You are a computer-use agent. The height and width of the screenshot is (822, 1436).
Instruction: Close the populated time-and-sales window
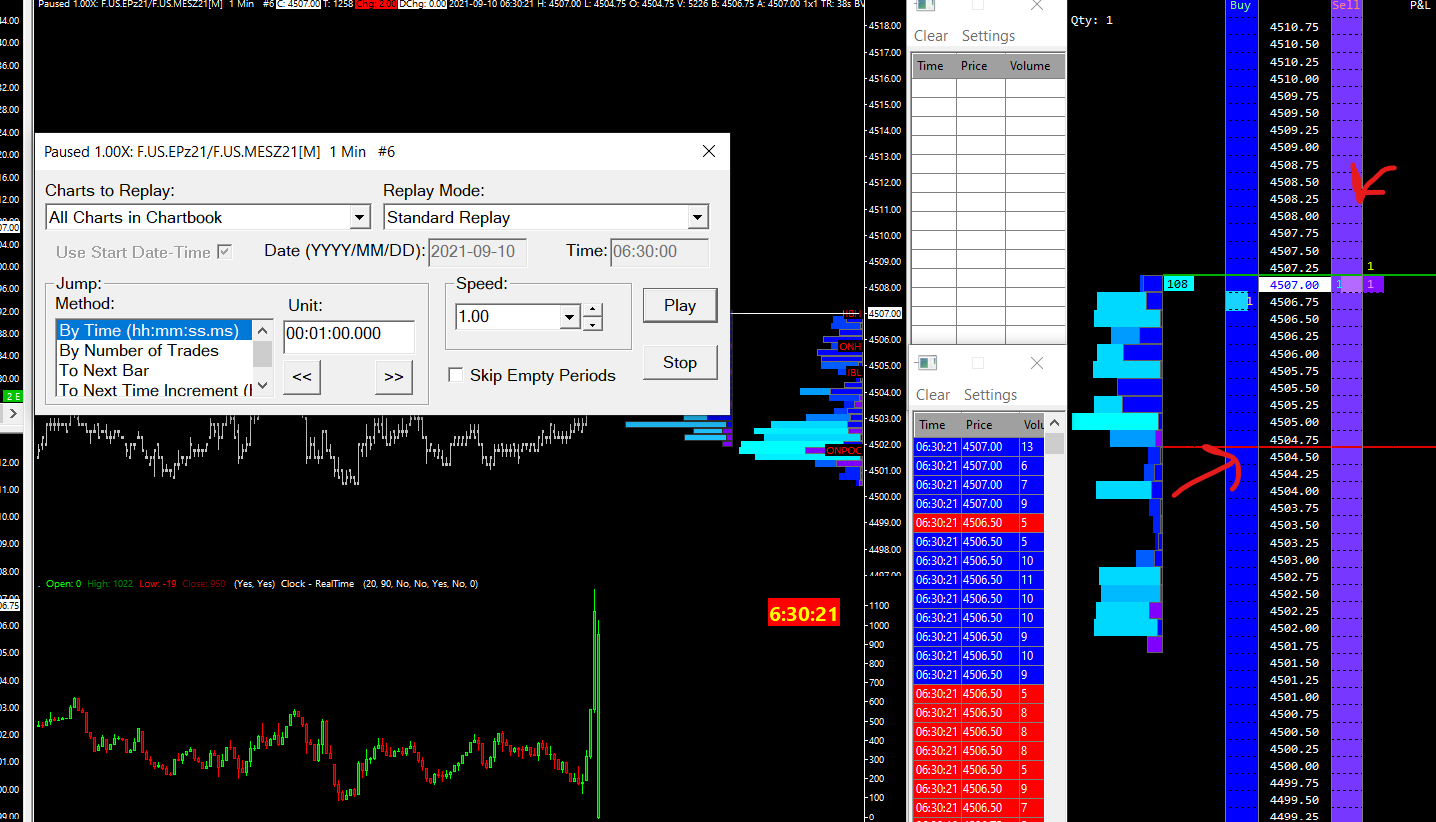1037,363
